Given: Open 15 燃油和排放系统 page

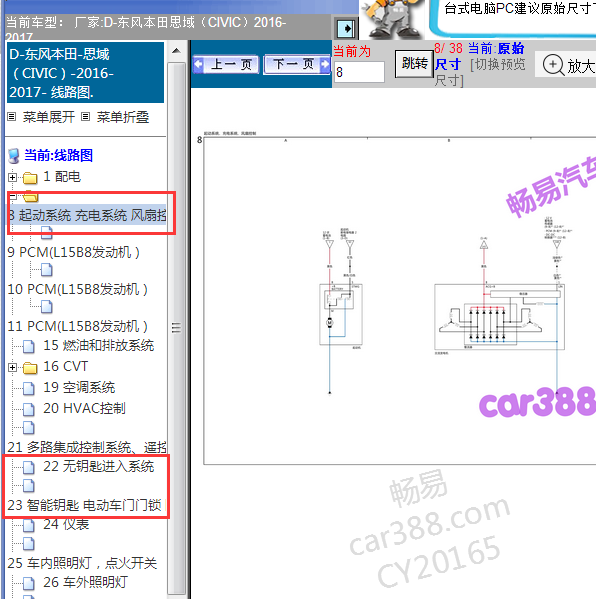Looking at the screenshot, I should click(x=99, y=345).
